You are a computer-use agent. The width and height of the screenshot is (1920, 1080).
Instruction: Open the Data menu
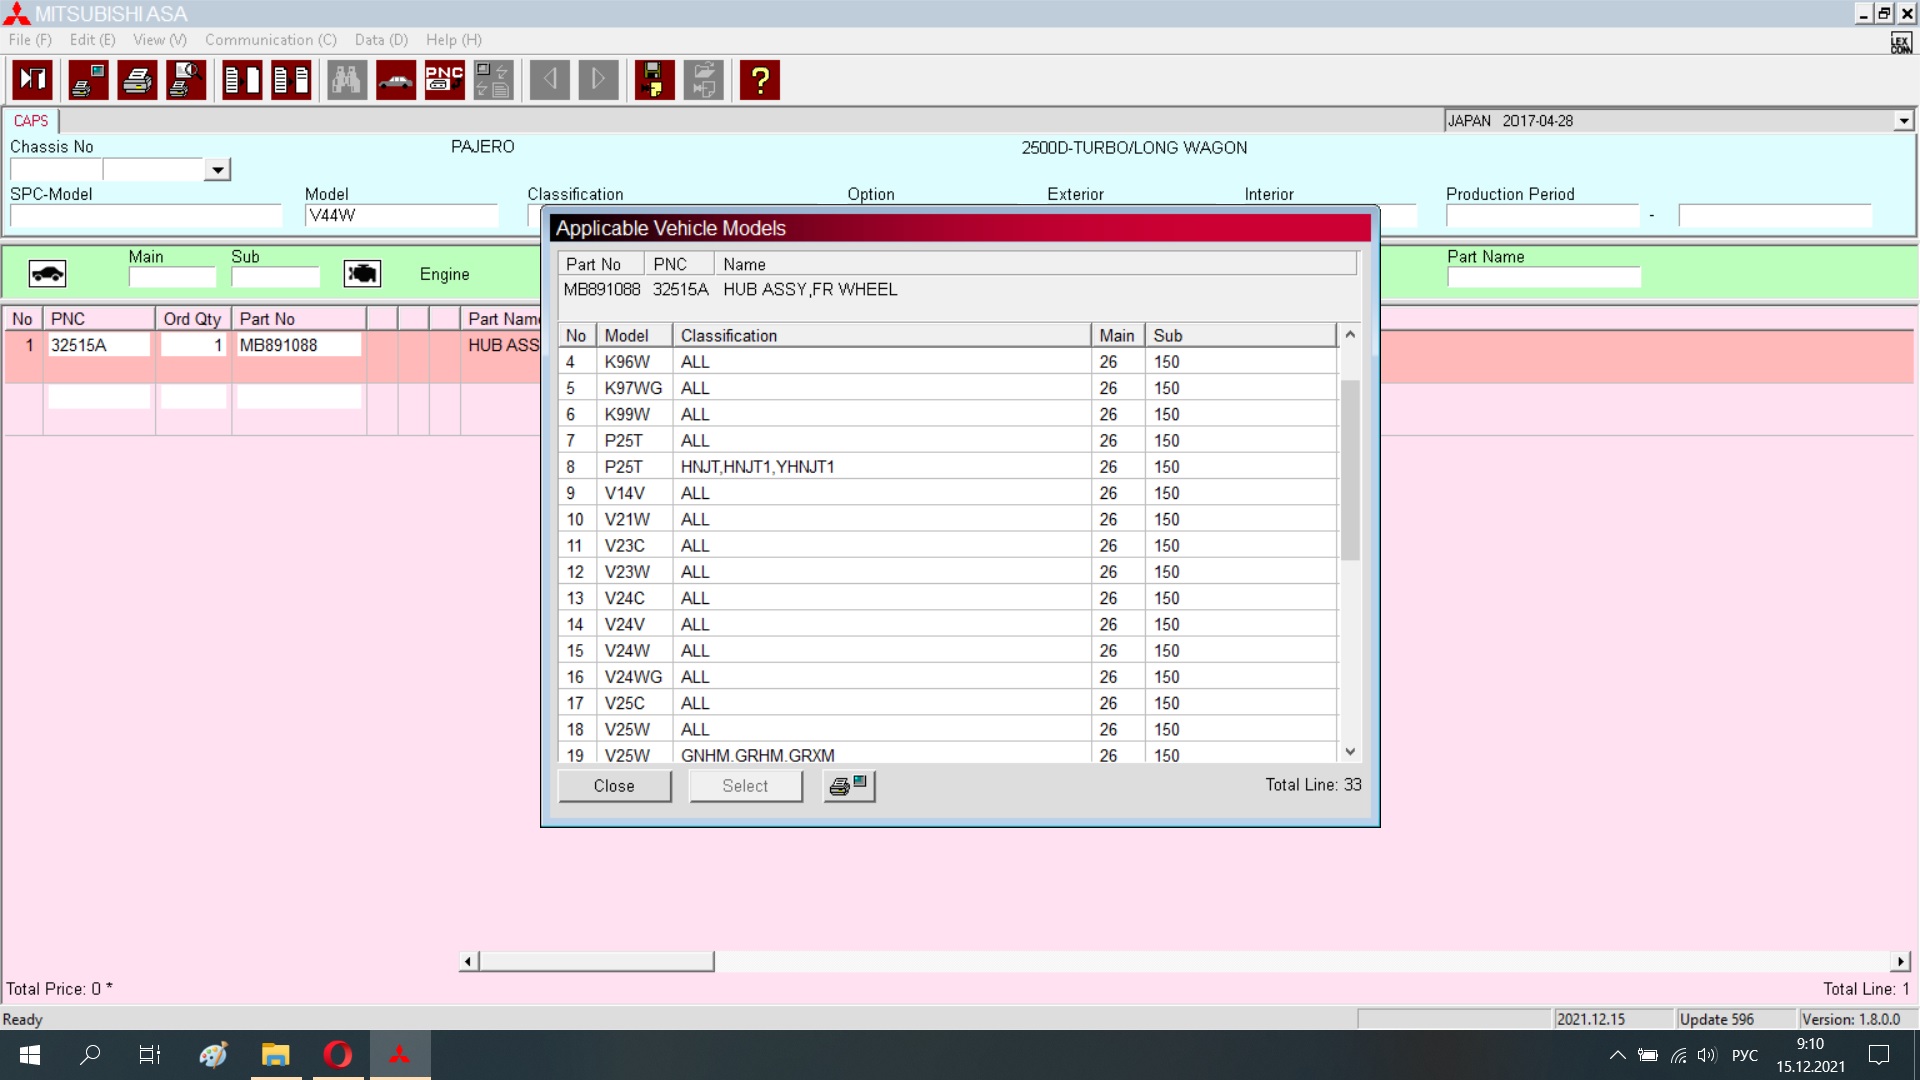click(x=381, y=40)
